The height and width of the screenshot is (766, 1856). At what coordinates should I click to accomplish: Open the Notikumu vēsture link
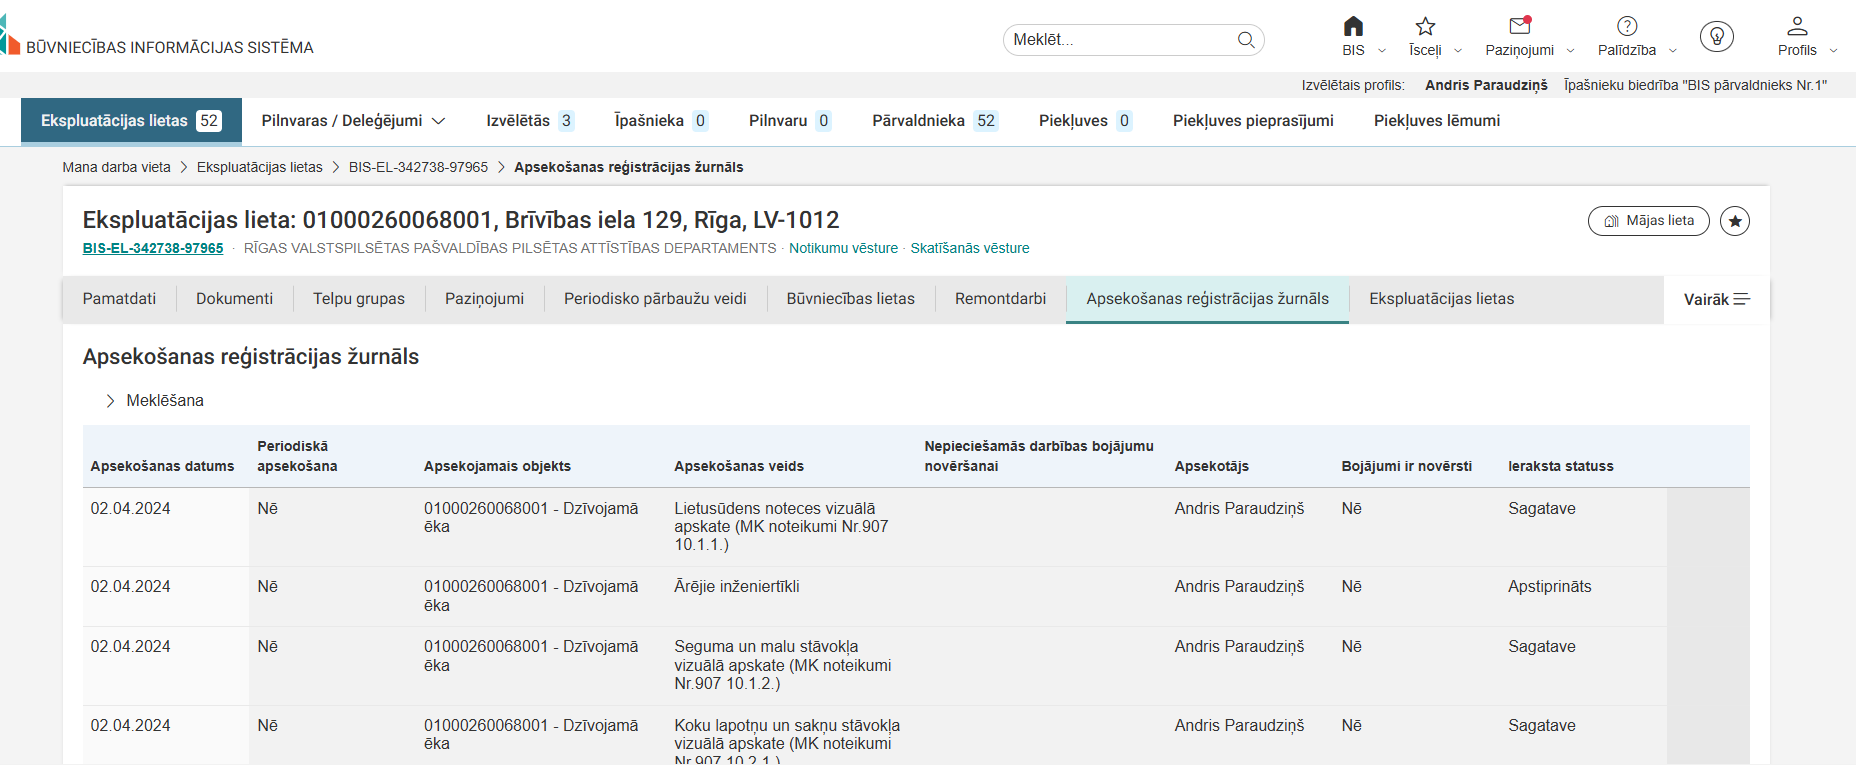pyautogui.click(x=843, y=248)
